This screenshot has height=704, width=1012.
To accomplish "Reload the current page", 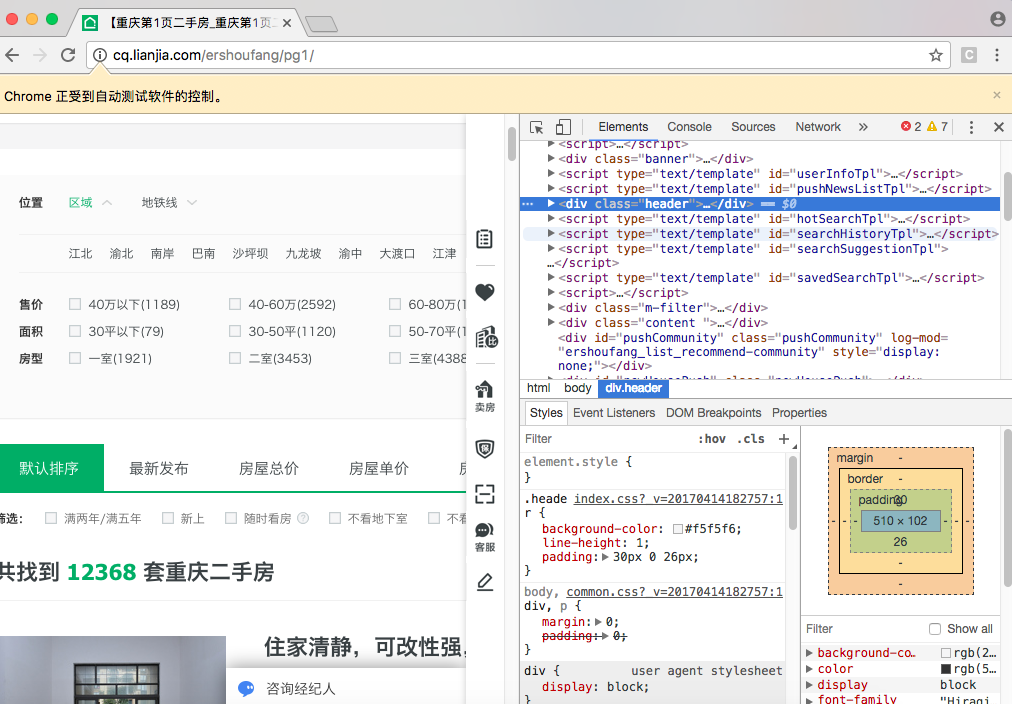I will (68, 55).
